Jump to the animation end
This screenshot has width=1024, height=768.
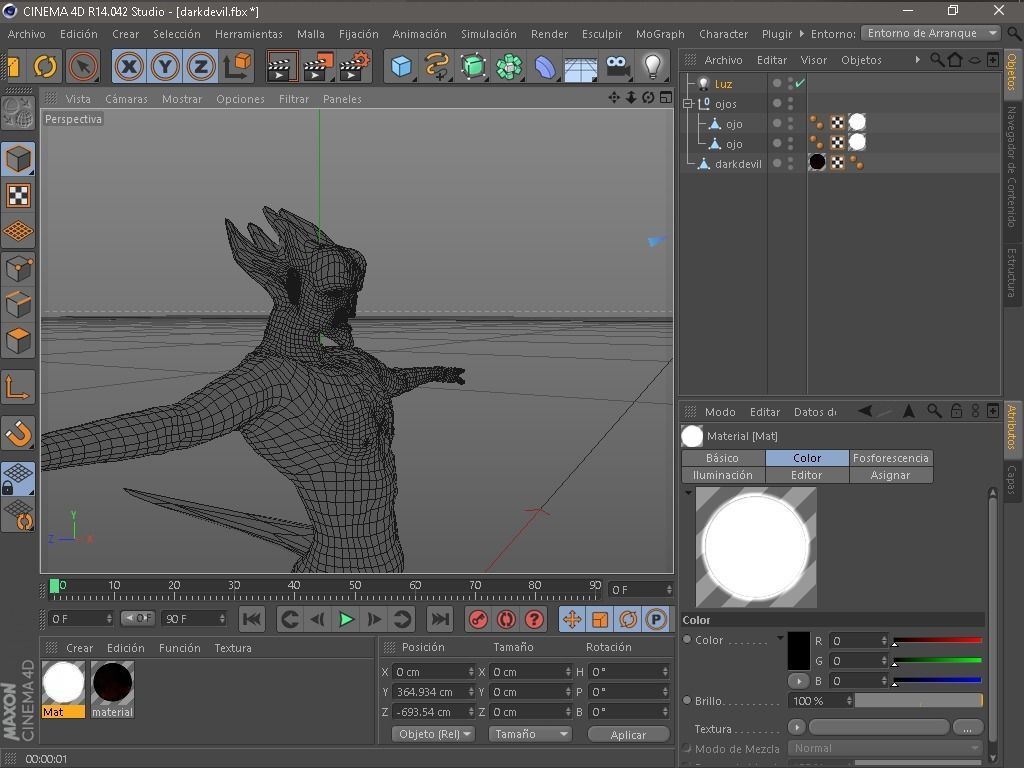click(440, 619)
